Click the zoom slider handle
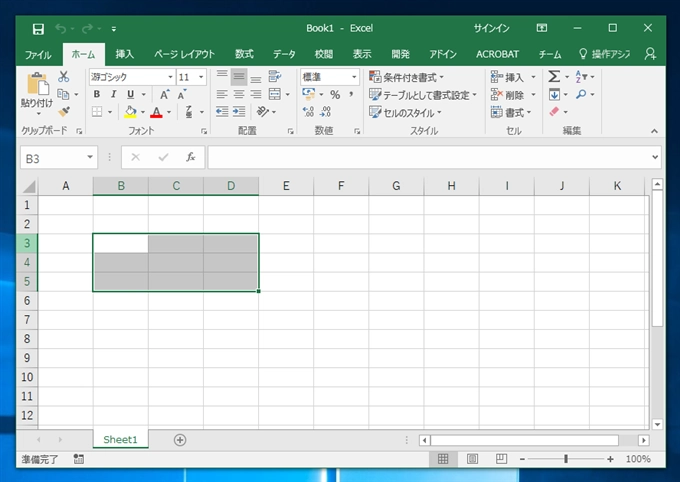 coord(566,459)
